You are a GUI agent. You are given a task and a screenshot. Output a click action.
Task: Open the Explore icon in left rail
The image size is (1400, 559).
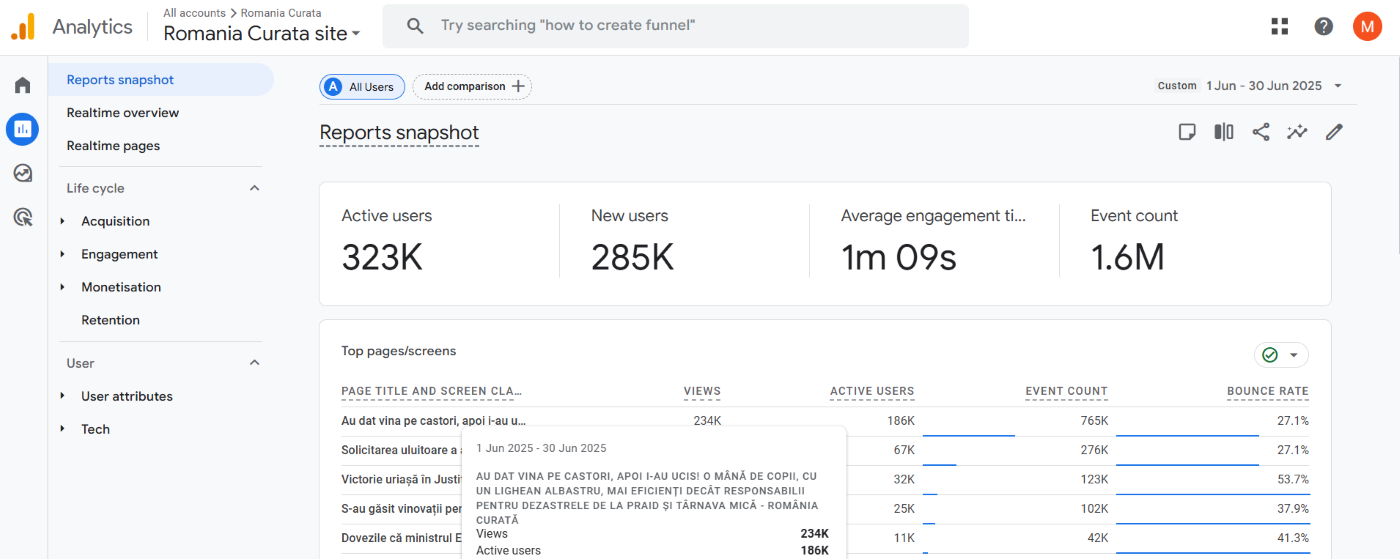22,173
